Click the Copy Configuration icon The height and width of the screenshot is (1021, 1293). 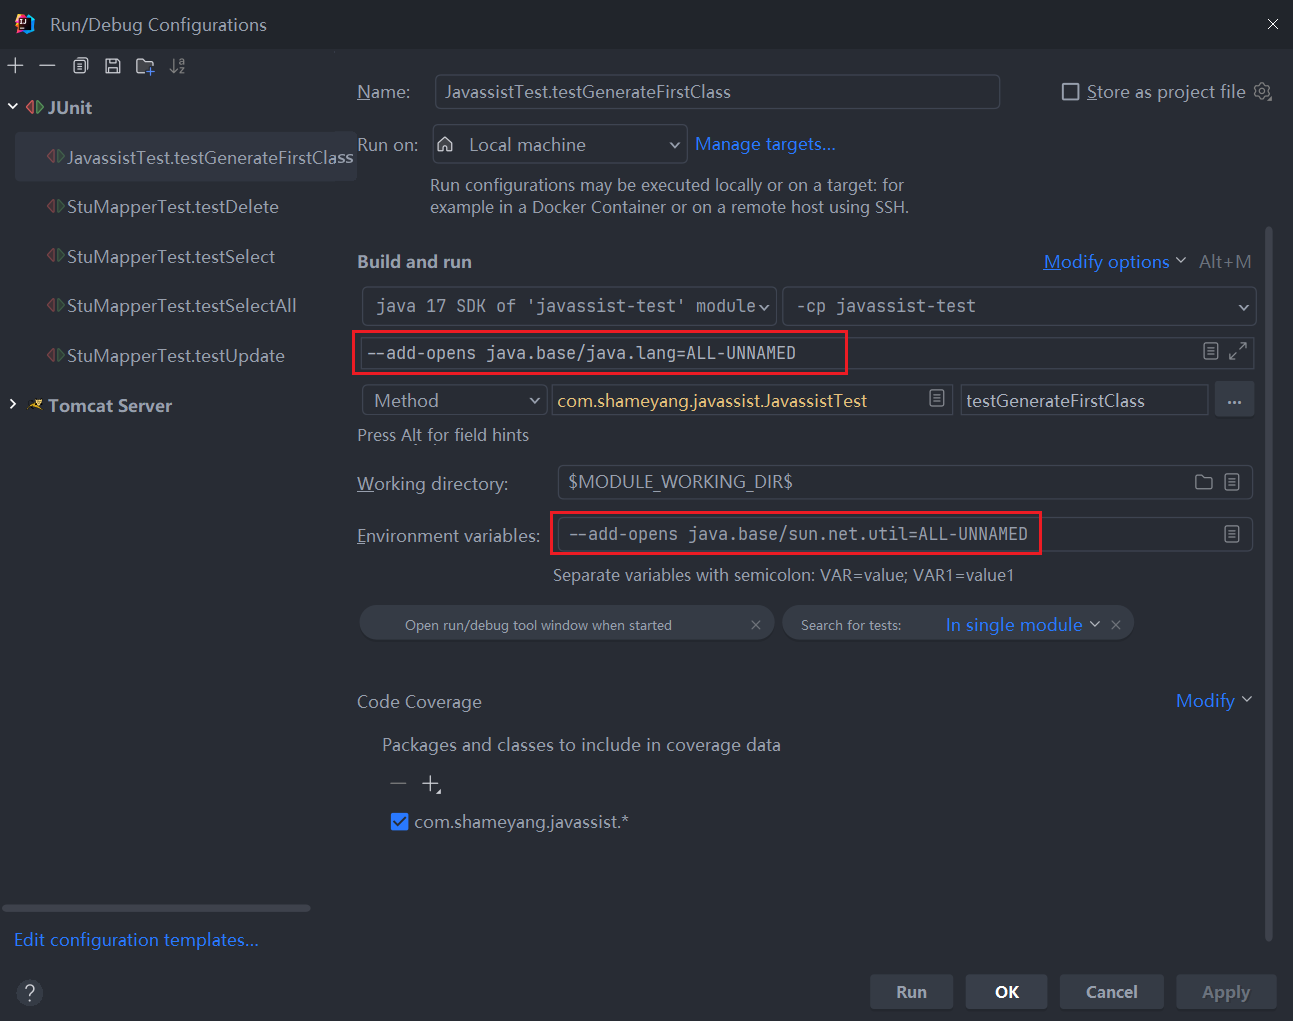pyautogui.click(x=80, y=66)
